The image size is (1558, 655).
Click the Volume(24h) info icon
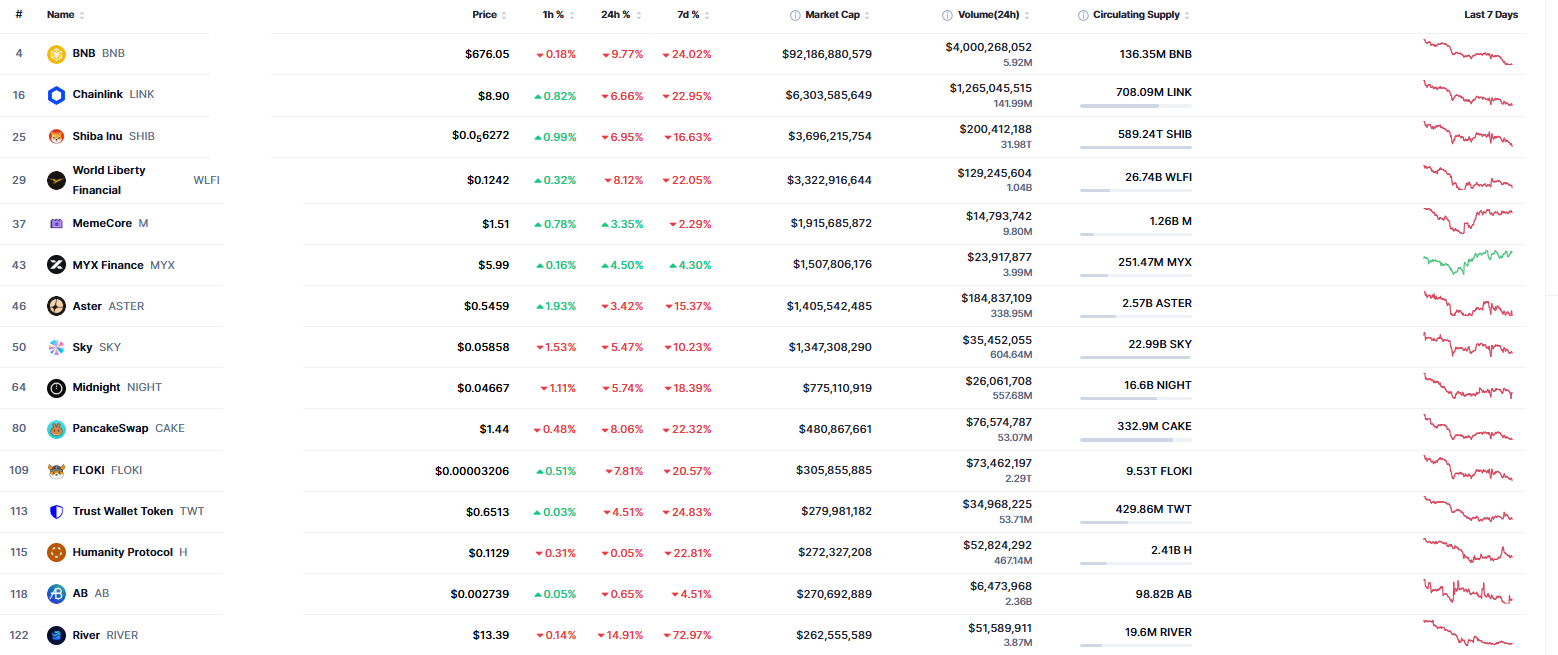947,15
